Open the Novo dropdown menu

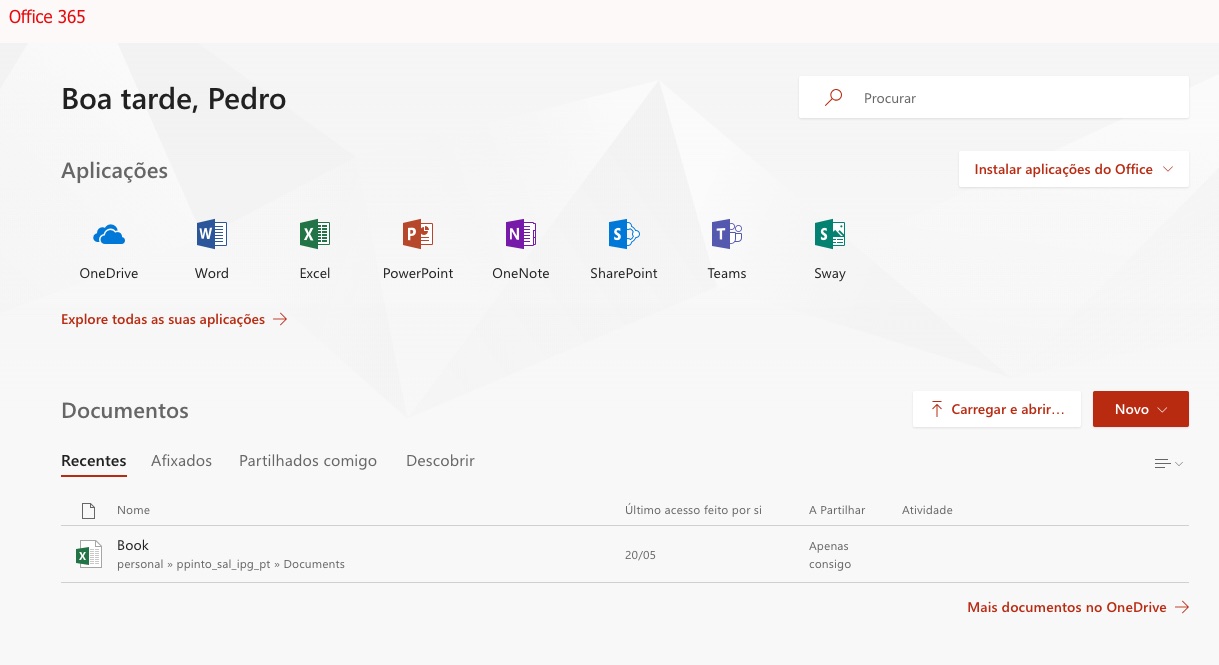coord(1140,409)
